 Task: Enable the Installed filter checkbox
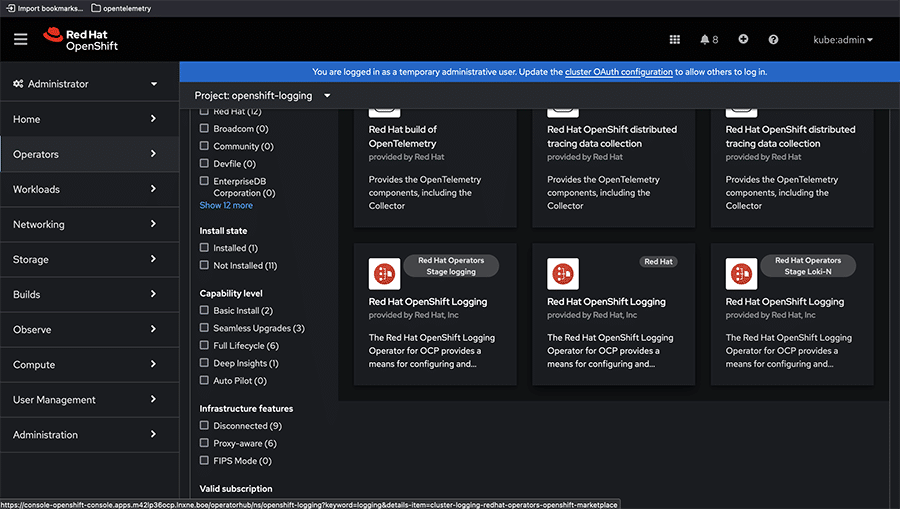205,248
